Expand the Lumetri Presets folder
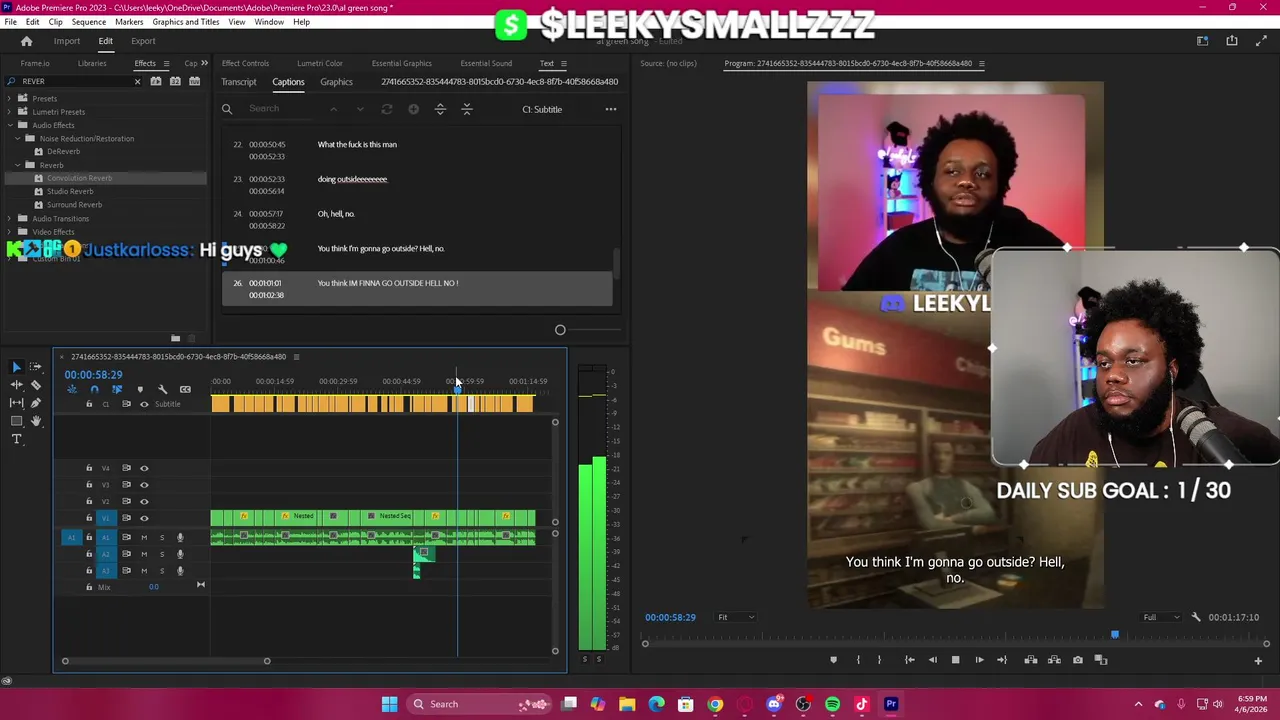Image resolution: width=1280 pixels, height=720 pixels. point(10,112)
